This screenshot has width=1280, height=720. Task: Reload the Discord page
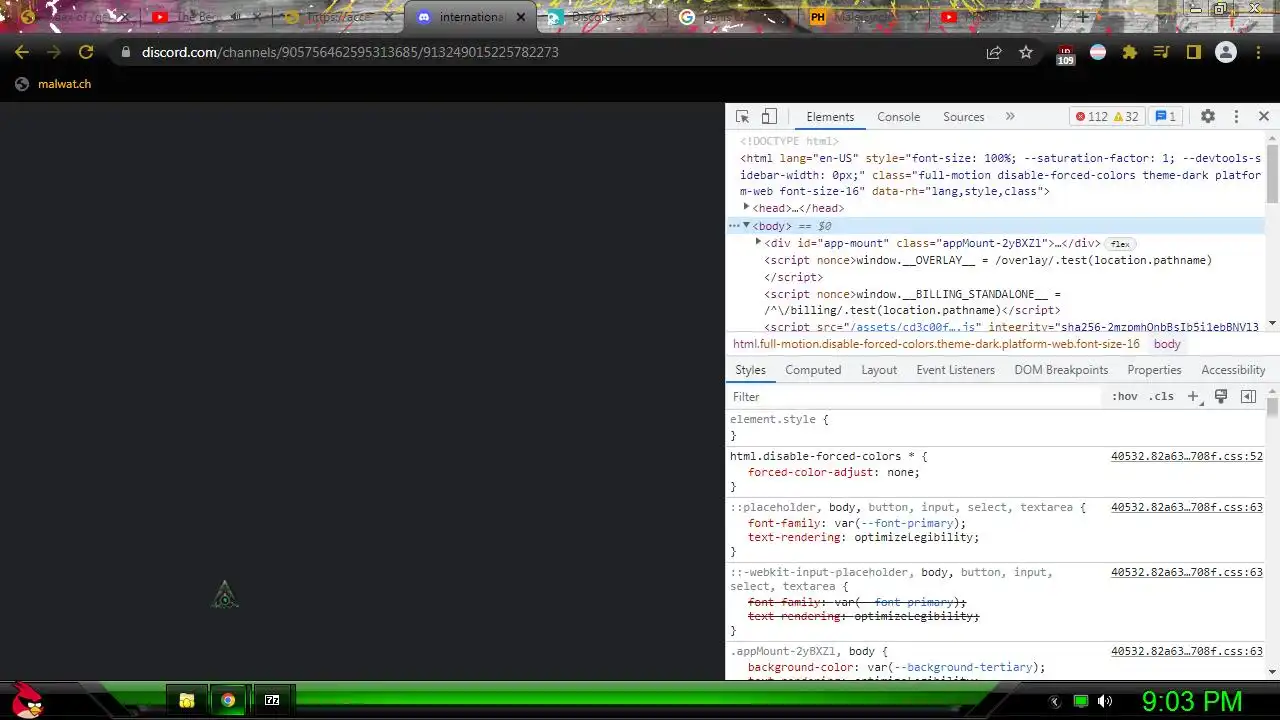(x=86, y=52)
